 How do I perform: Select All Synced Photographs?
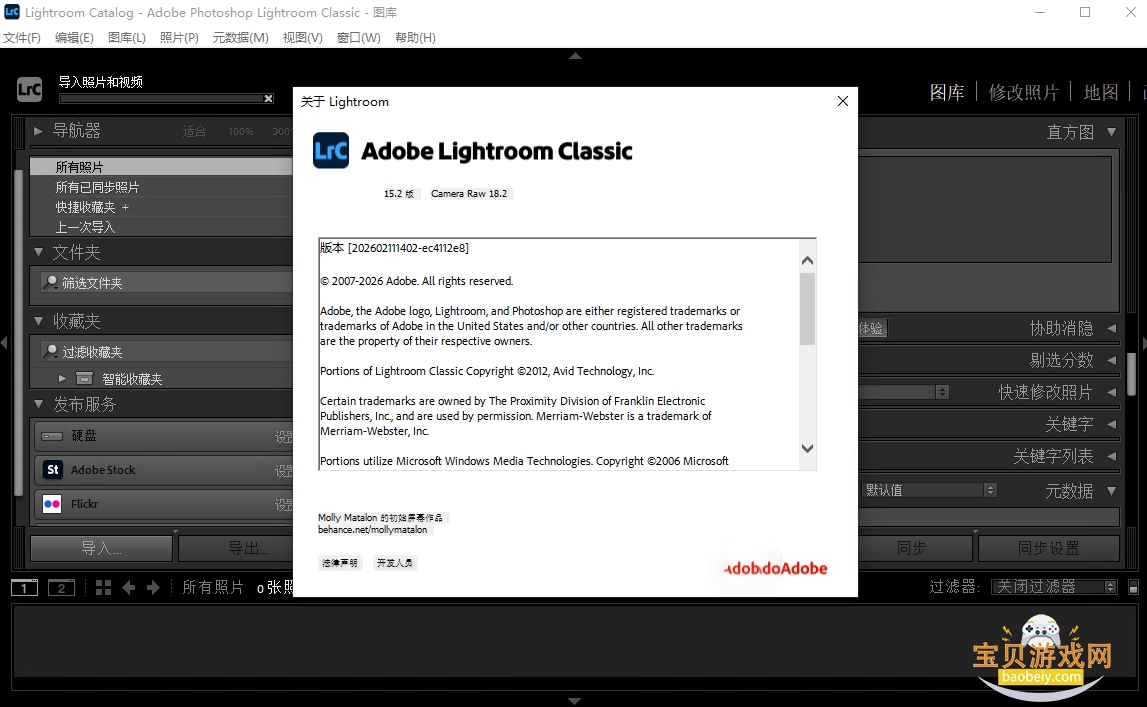coord(162,187)
